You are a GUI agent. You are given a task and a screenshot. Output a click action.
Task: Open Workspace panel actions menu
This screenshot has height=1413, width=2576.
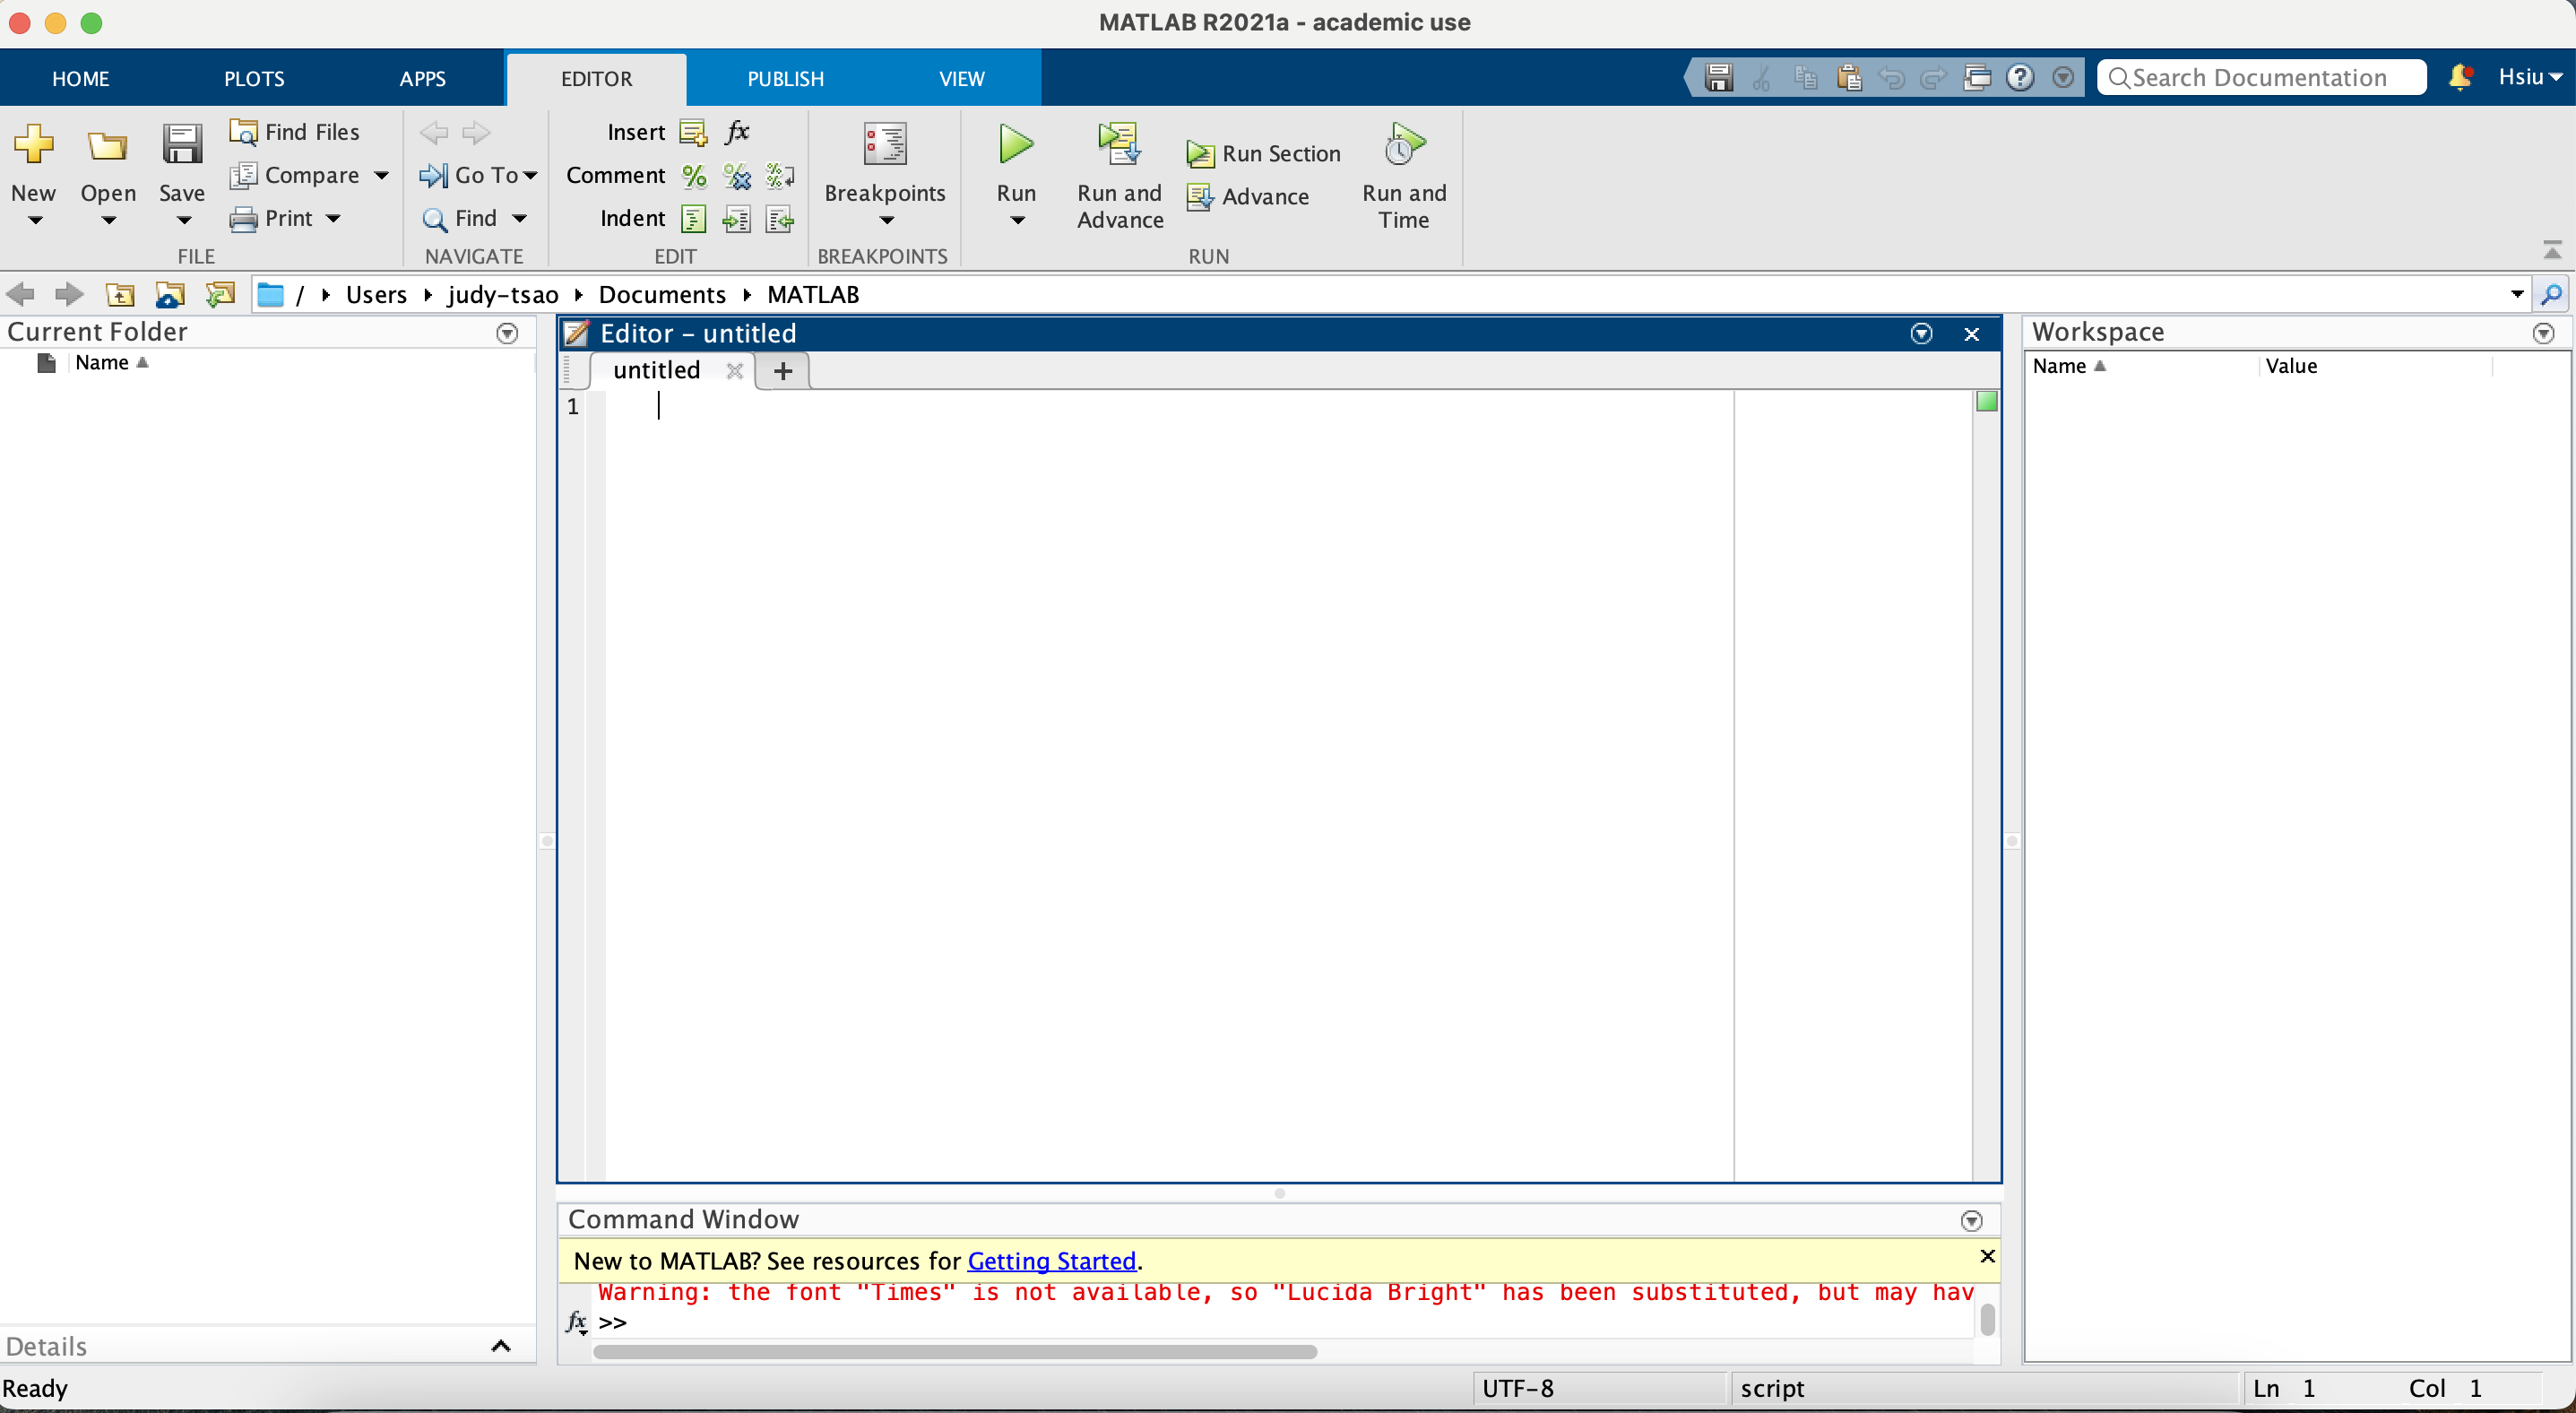click(x=2544, y=334)
